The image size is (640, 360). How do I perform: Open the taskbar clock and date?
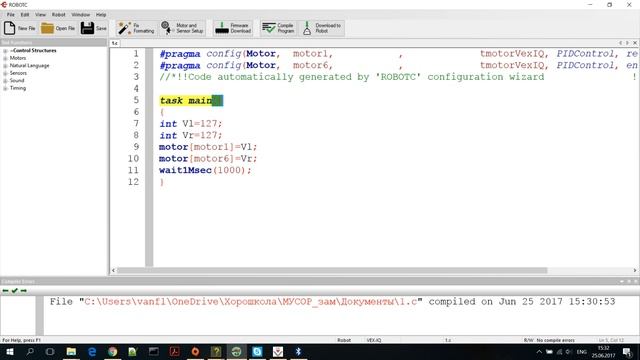click(603, 351)
